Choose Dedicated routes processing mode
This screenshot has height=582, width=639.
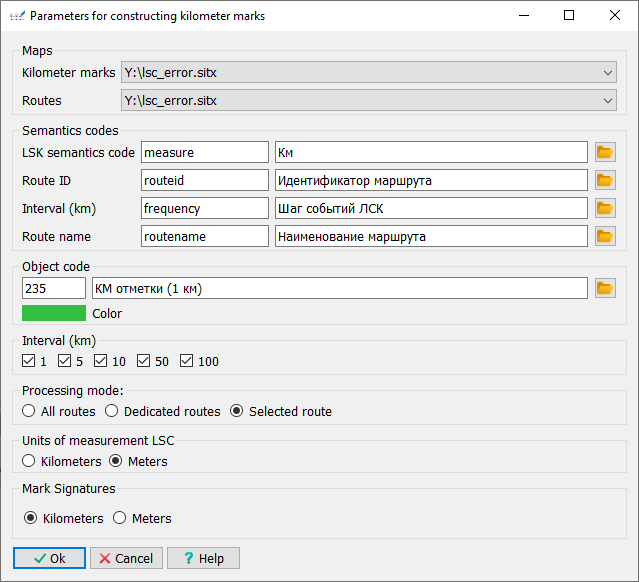click(x=112, y=411)
